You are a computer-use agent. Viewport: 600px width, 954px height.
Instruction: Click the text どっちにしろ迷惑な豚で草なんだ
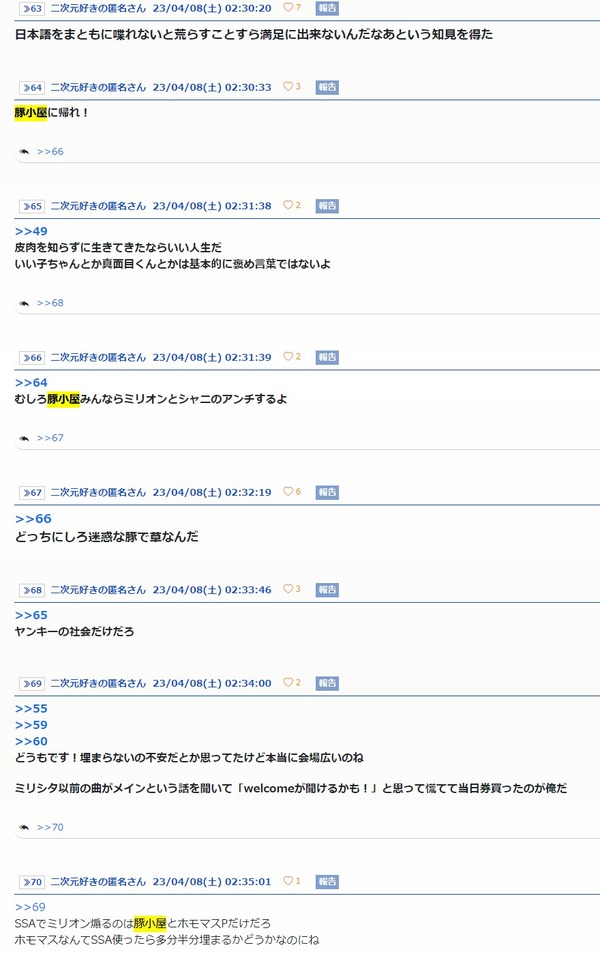click(106, 537)
